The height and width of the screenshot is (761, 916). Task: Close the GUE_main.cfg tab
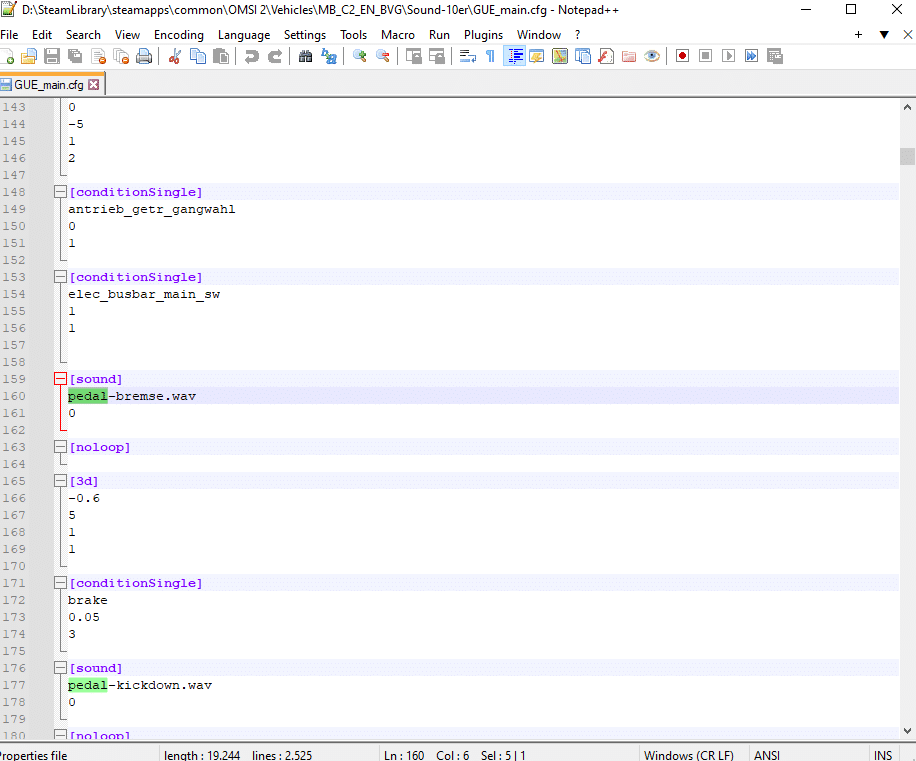pyautogui.click(x=94, y=85)
